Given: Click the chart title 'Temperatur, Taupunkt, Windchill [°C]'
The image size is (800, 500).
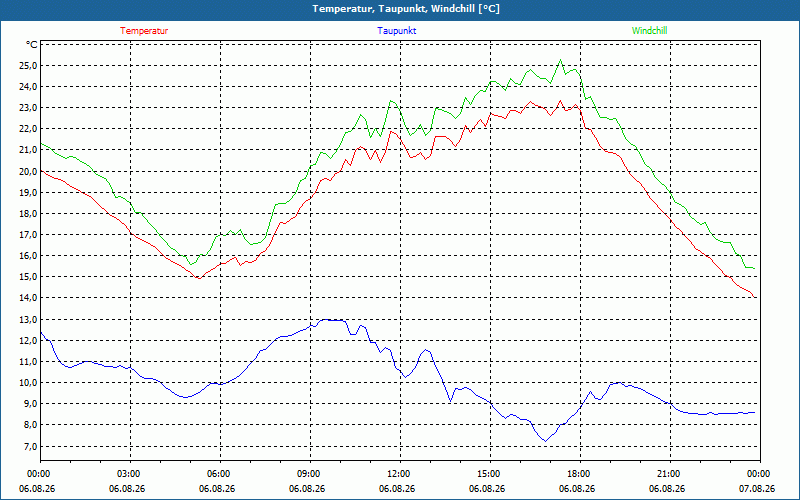Looking at the screenshot, I should 406,9.
